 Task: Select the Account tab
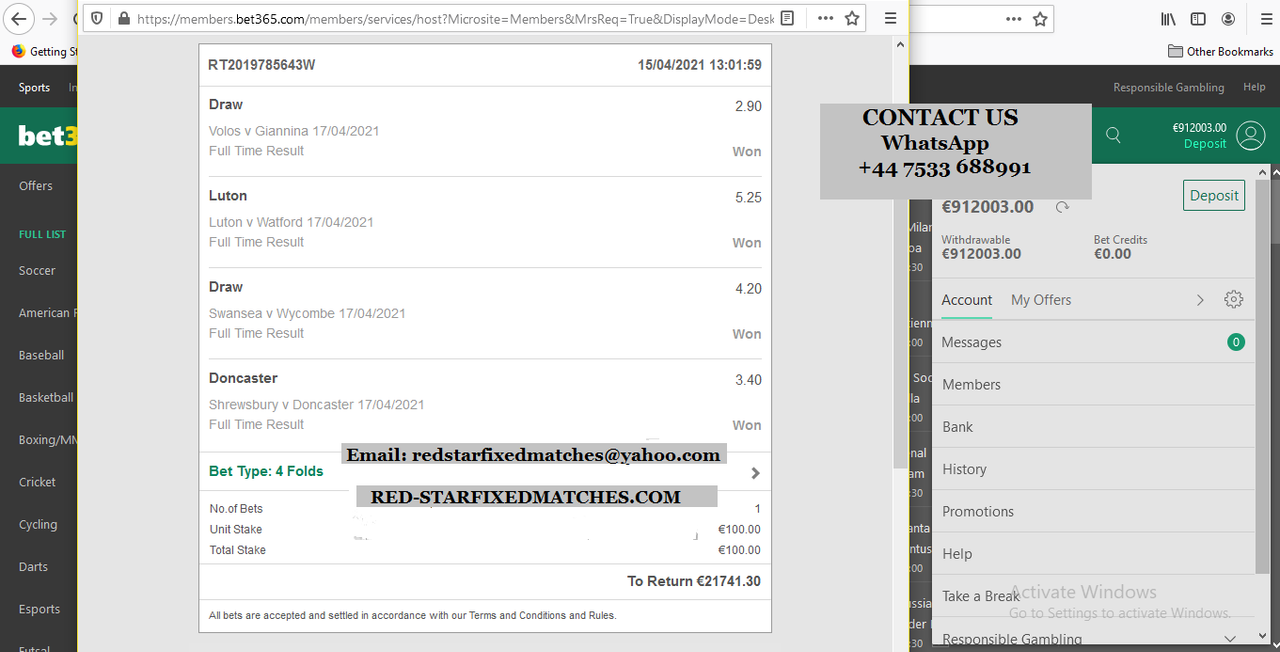coord(967,300)
